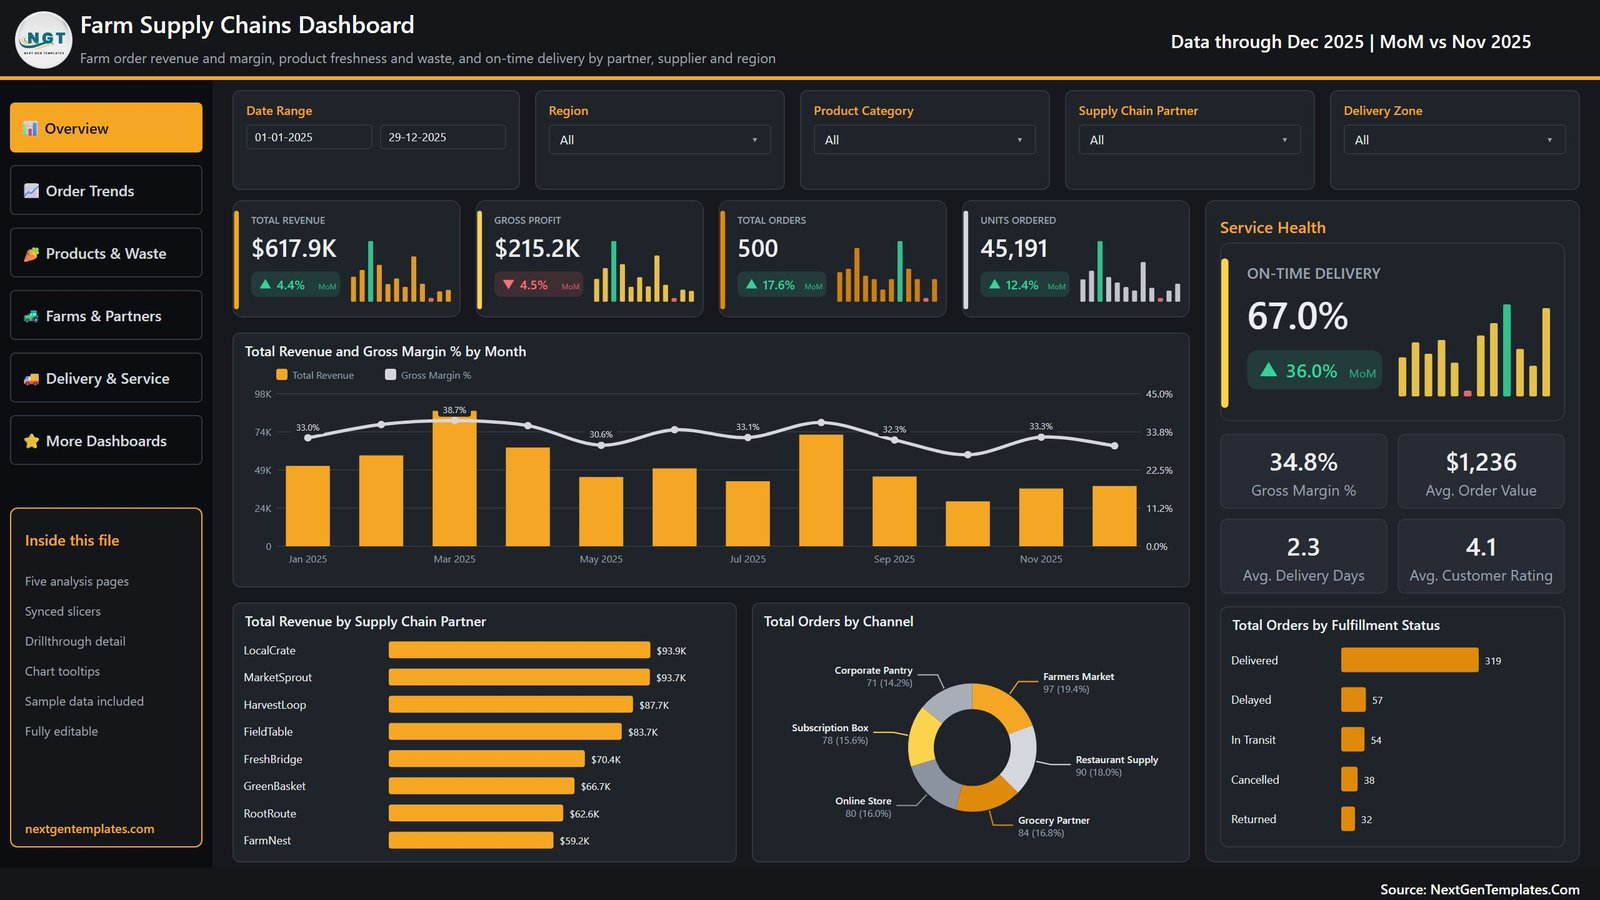The width and height of the screenshot is (1600, 900).
Task: Click the Avg. Customer Rating 4.1 card
Action: (1481, 557)
